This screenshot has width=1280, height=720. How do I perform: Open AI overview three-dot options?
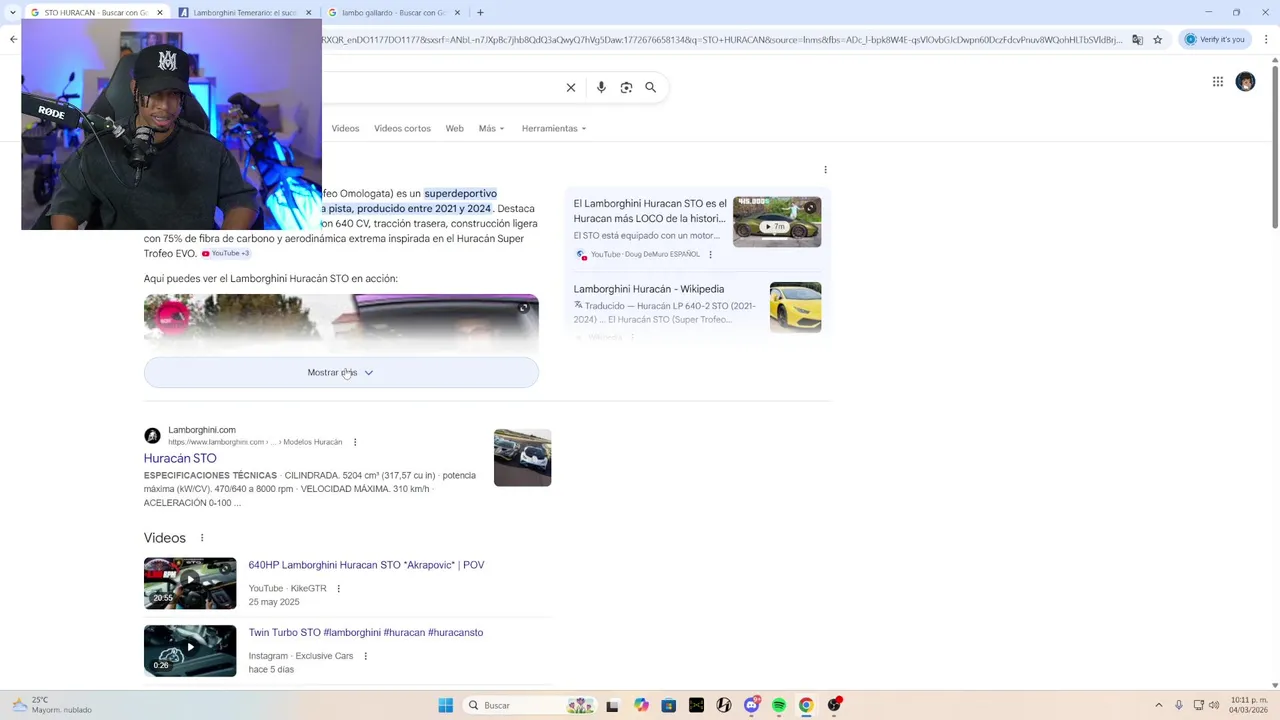coord(825,170)
